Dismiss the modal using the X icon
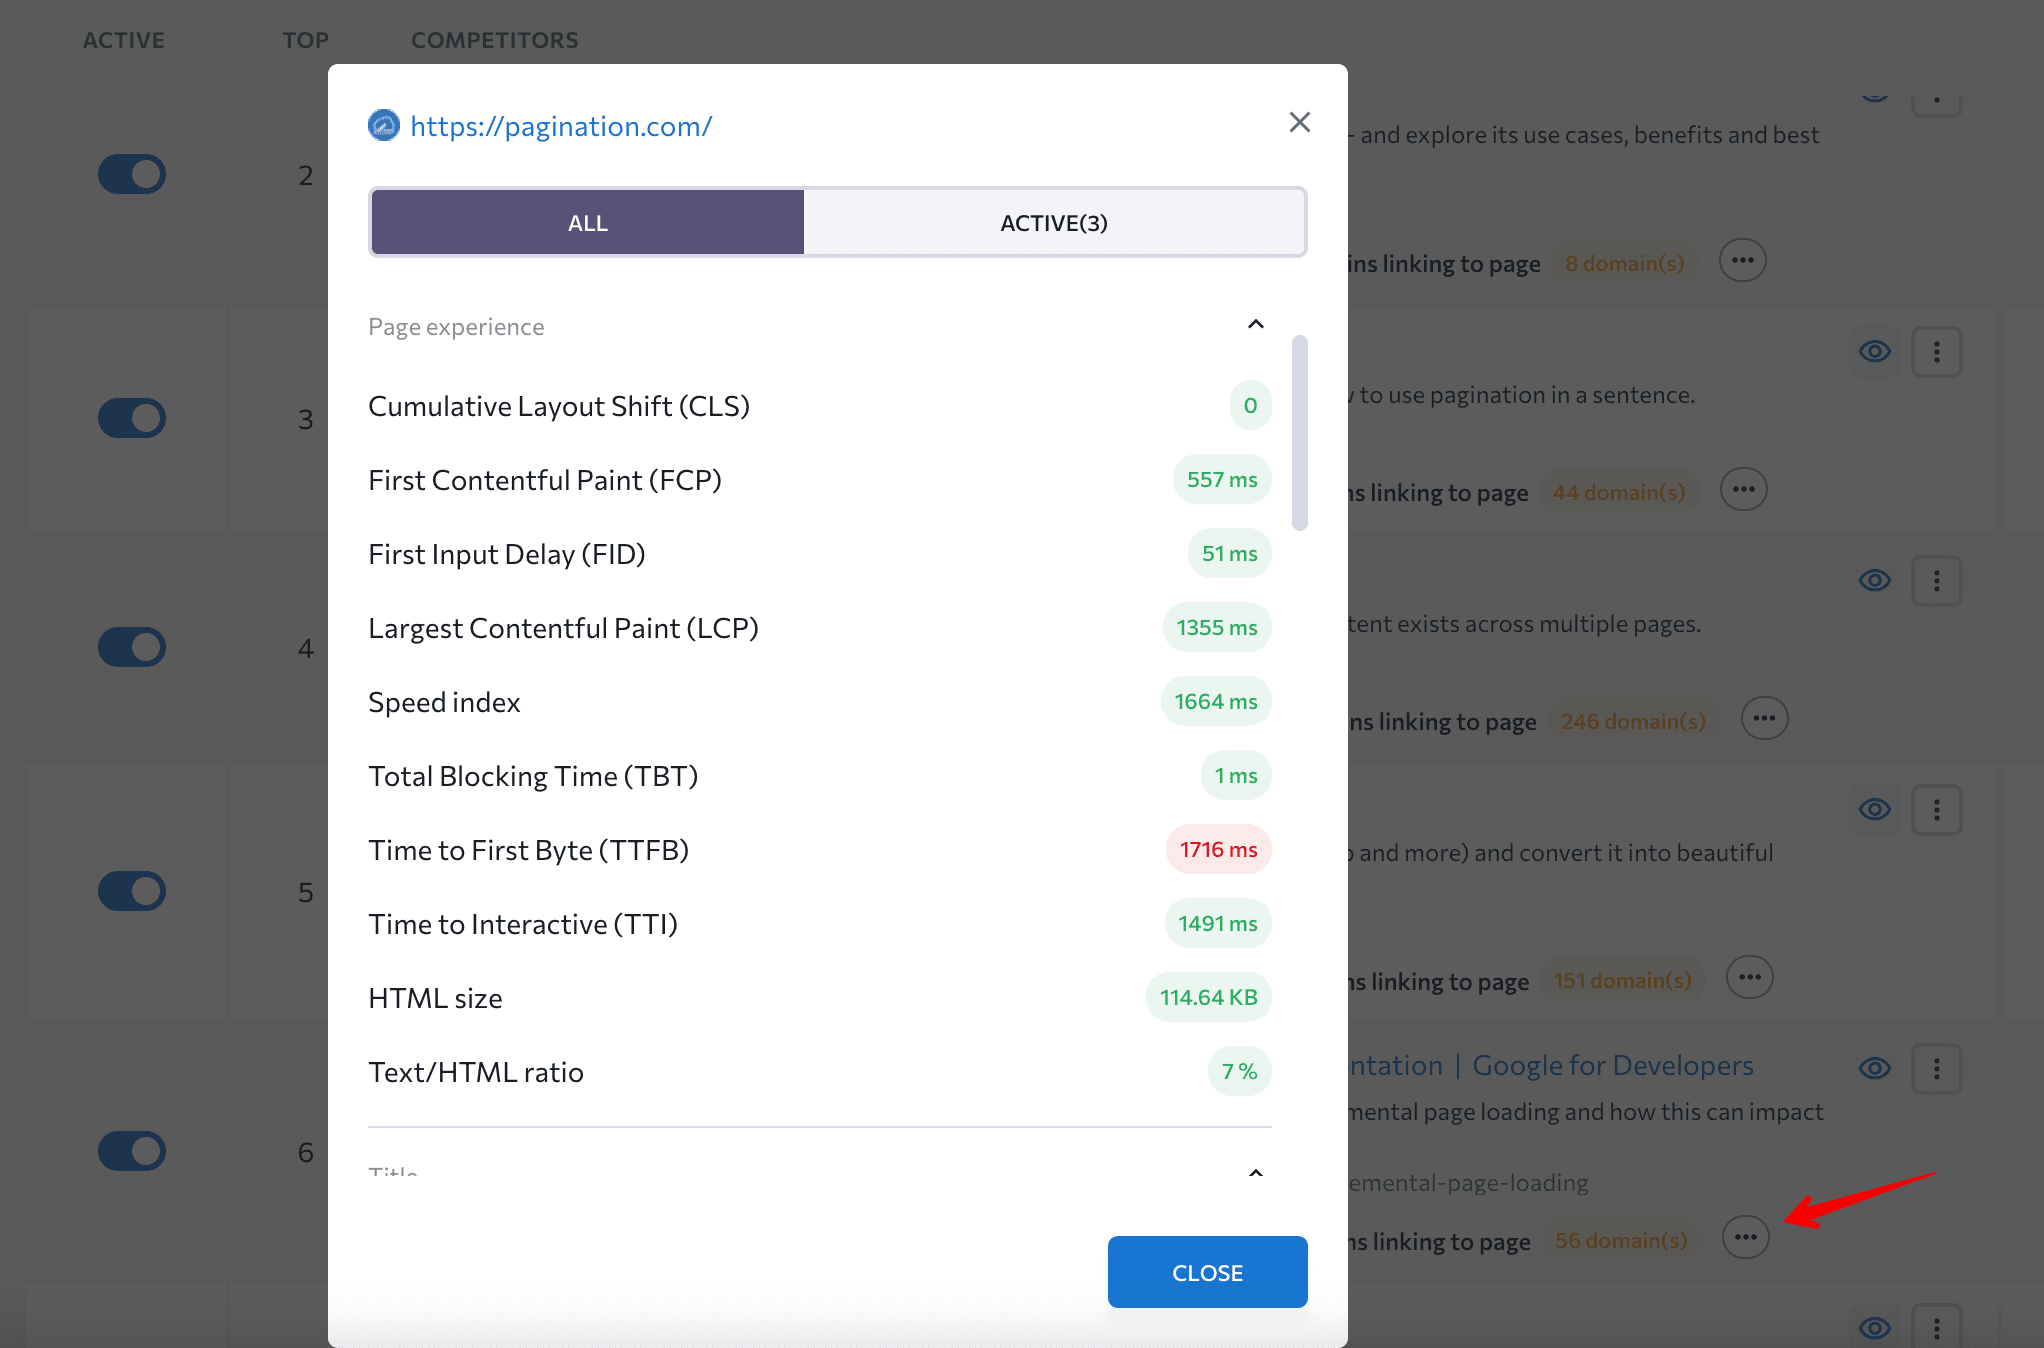Viewport: 2044px width, 1348px height. (x=1299, y=122)
